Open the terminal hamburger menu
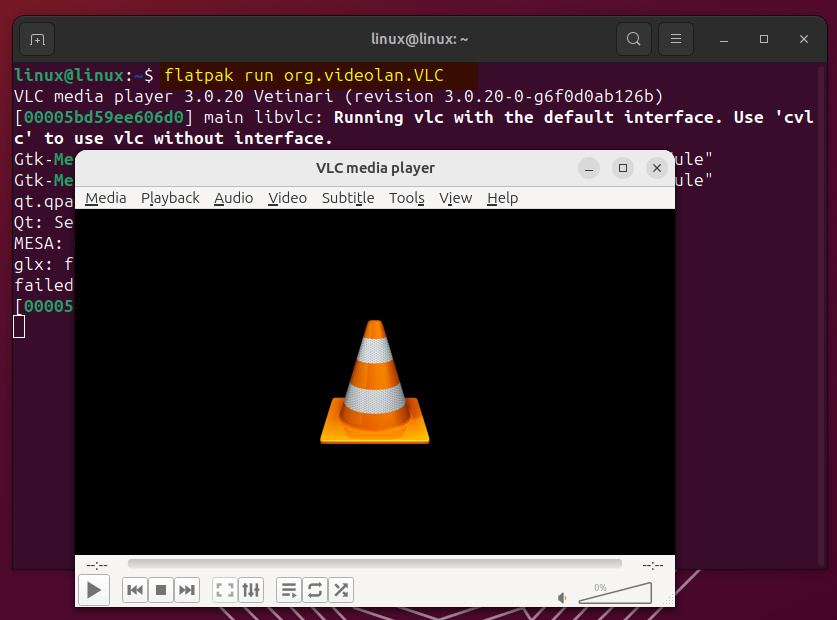This screenshot has height=620, width=837. click(x=676, y=39)
